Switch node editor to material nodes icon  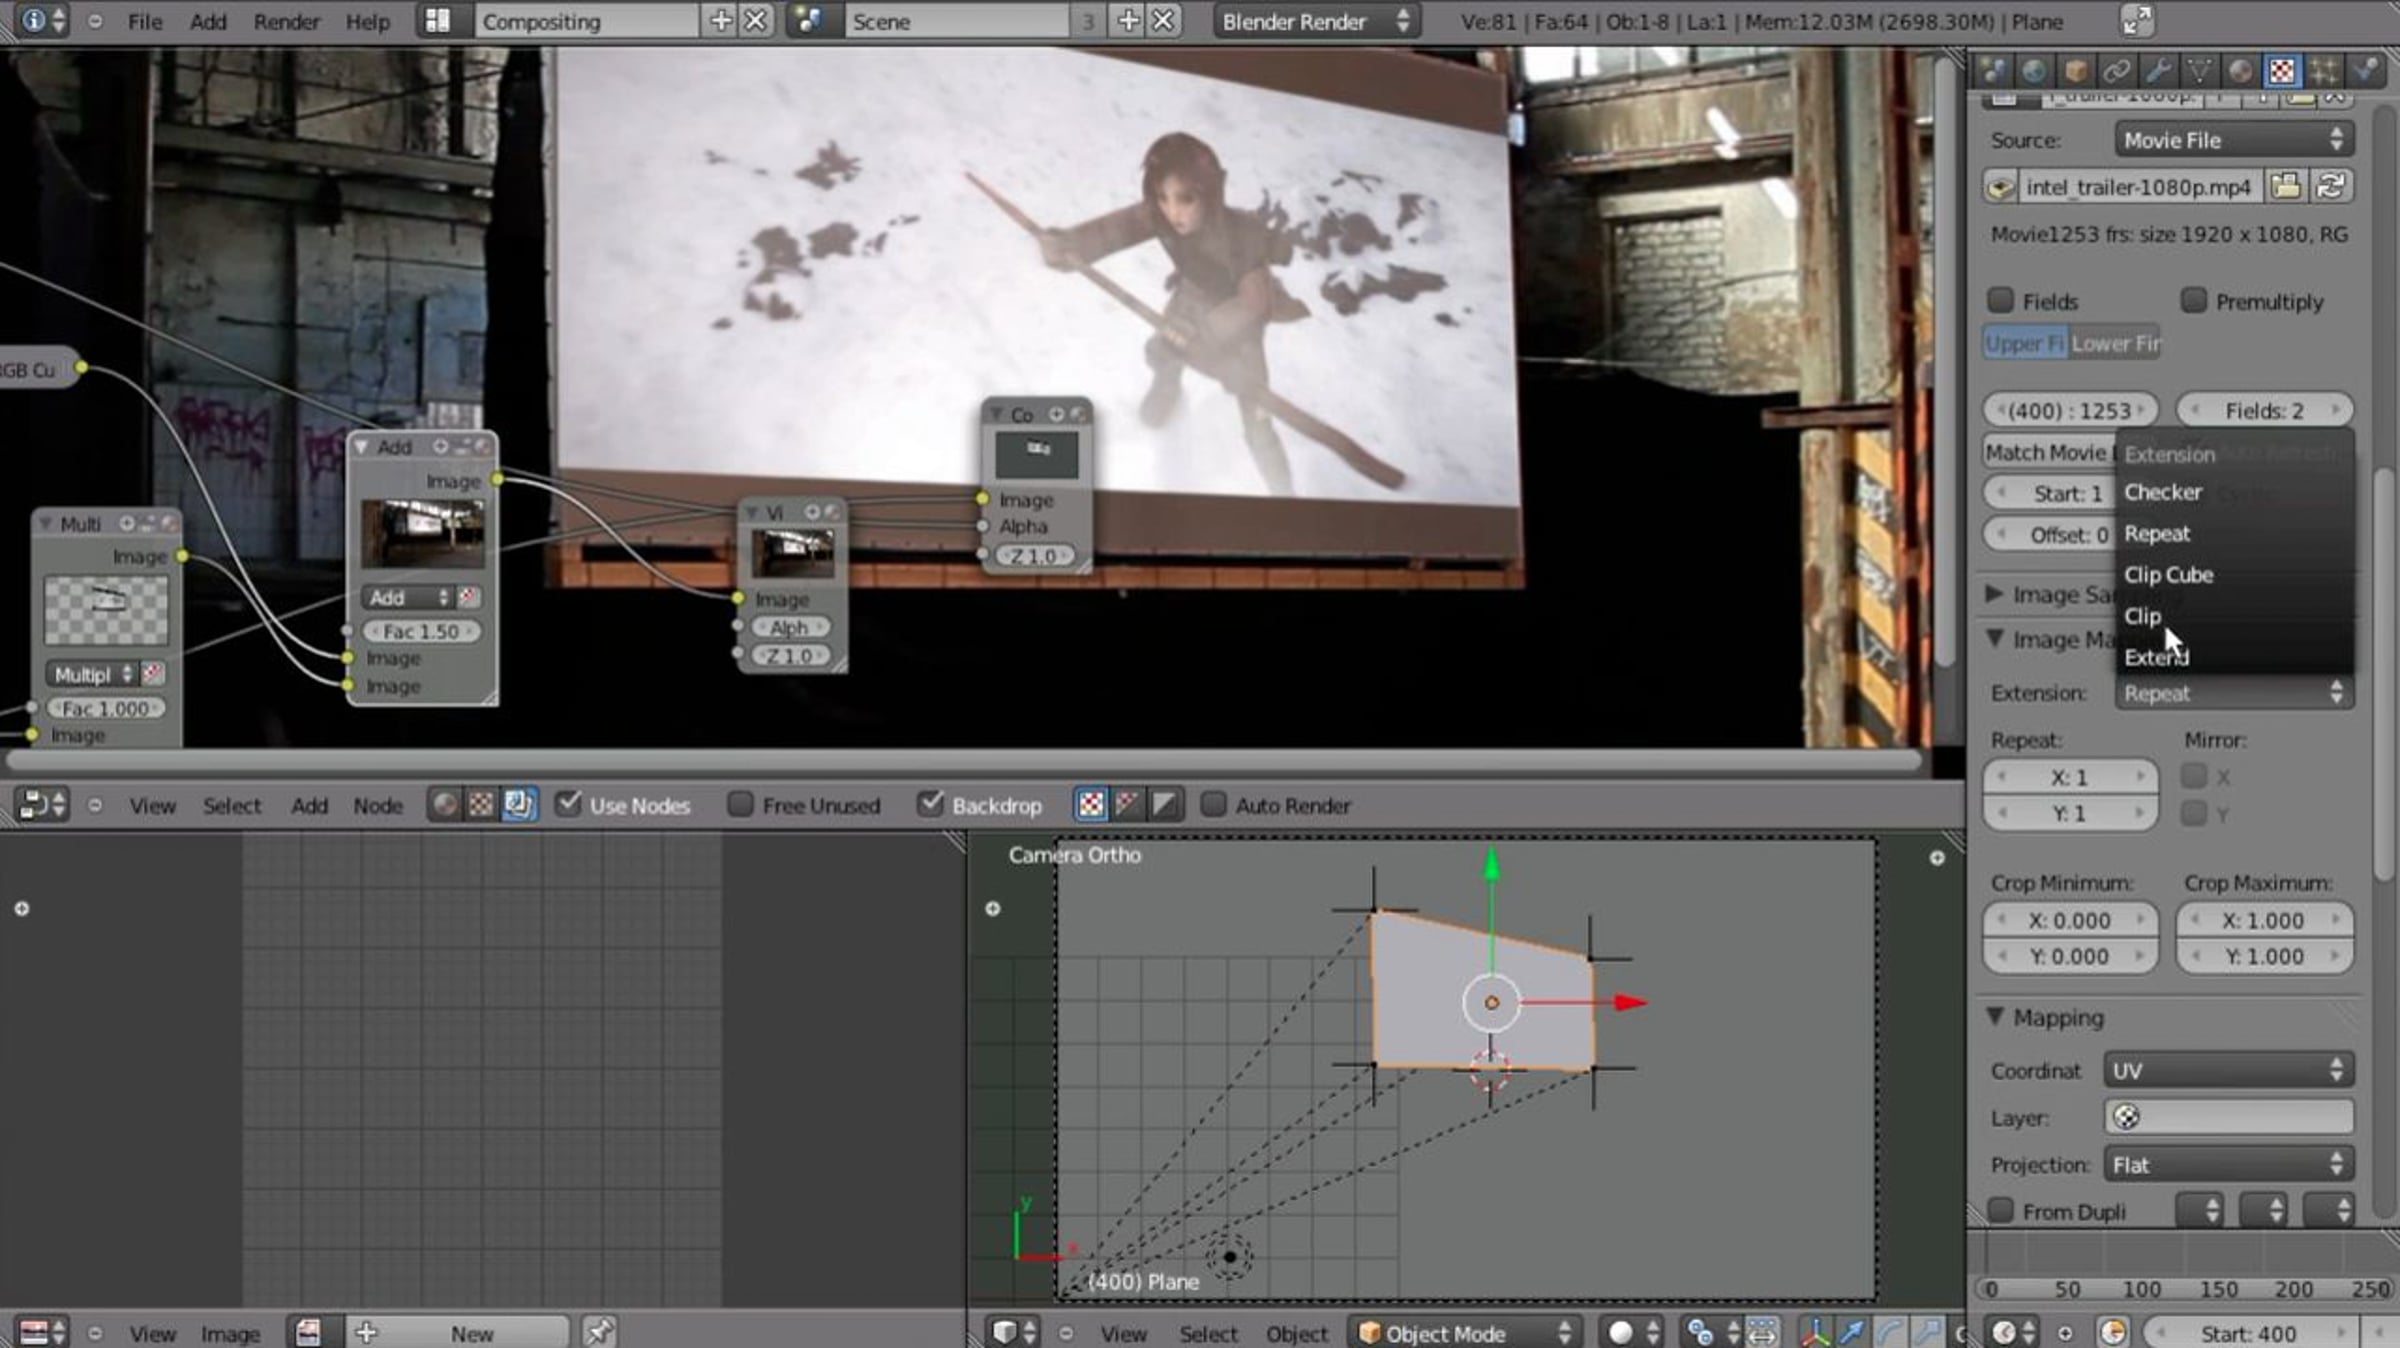[445, 805]
